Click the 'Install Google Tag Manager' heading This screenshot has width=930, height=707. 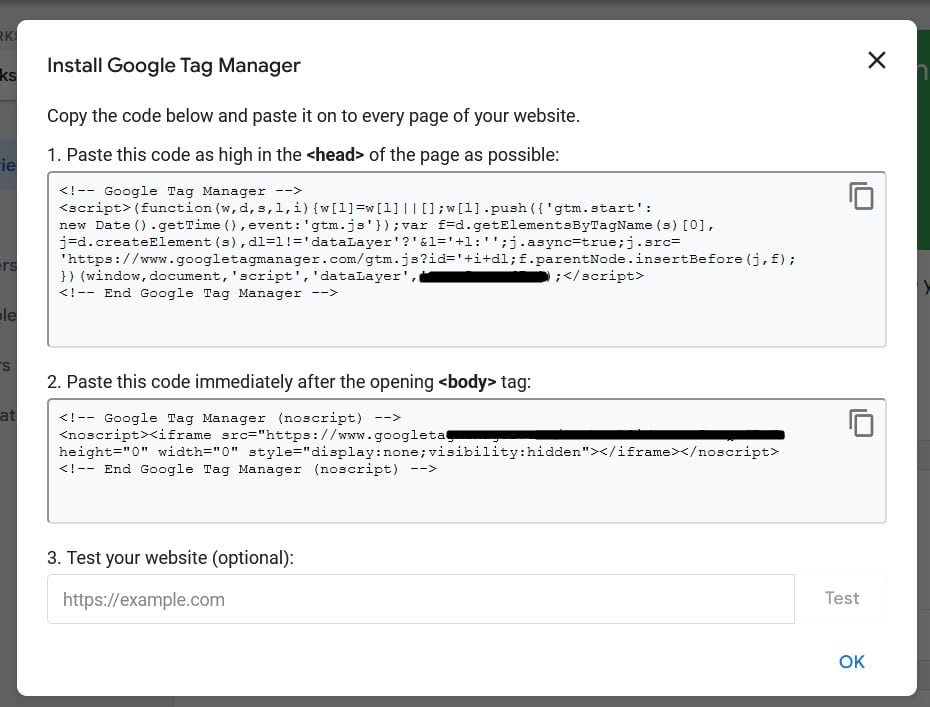(x=174, y=65)
